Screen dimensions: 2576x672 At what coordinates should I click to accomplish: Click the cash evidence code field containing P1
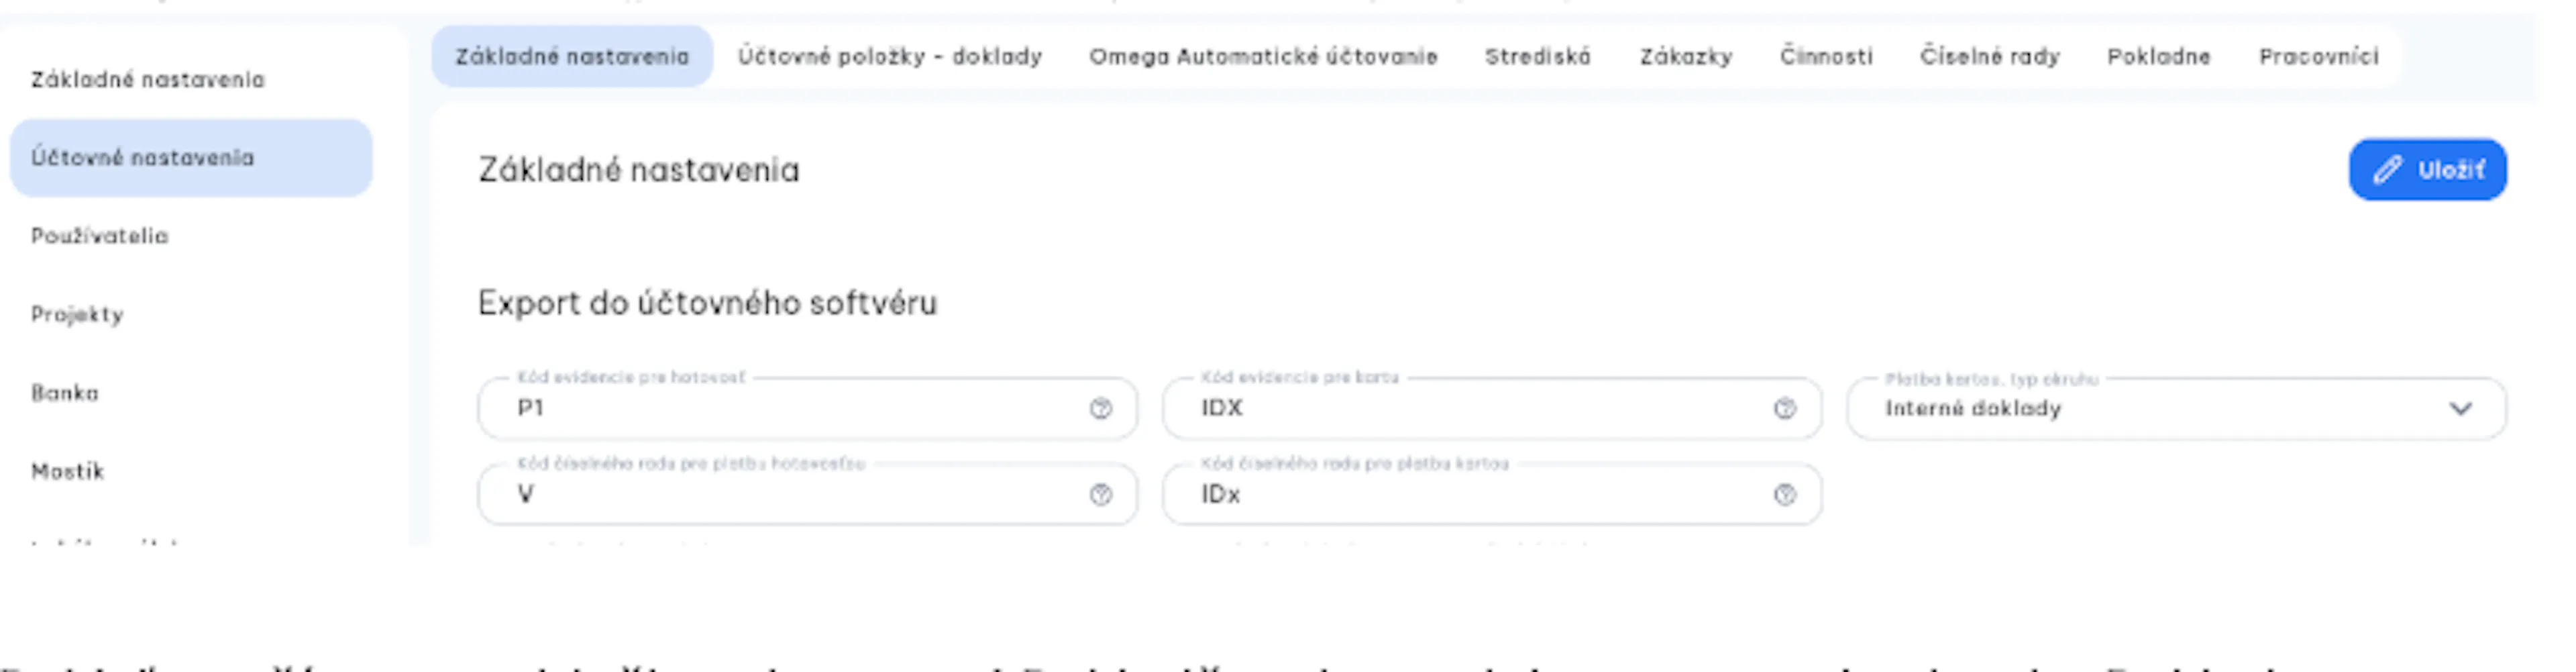click(807, 408)
